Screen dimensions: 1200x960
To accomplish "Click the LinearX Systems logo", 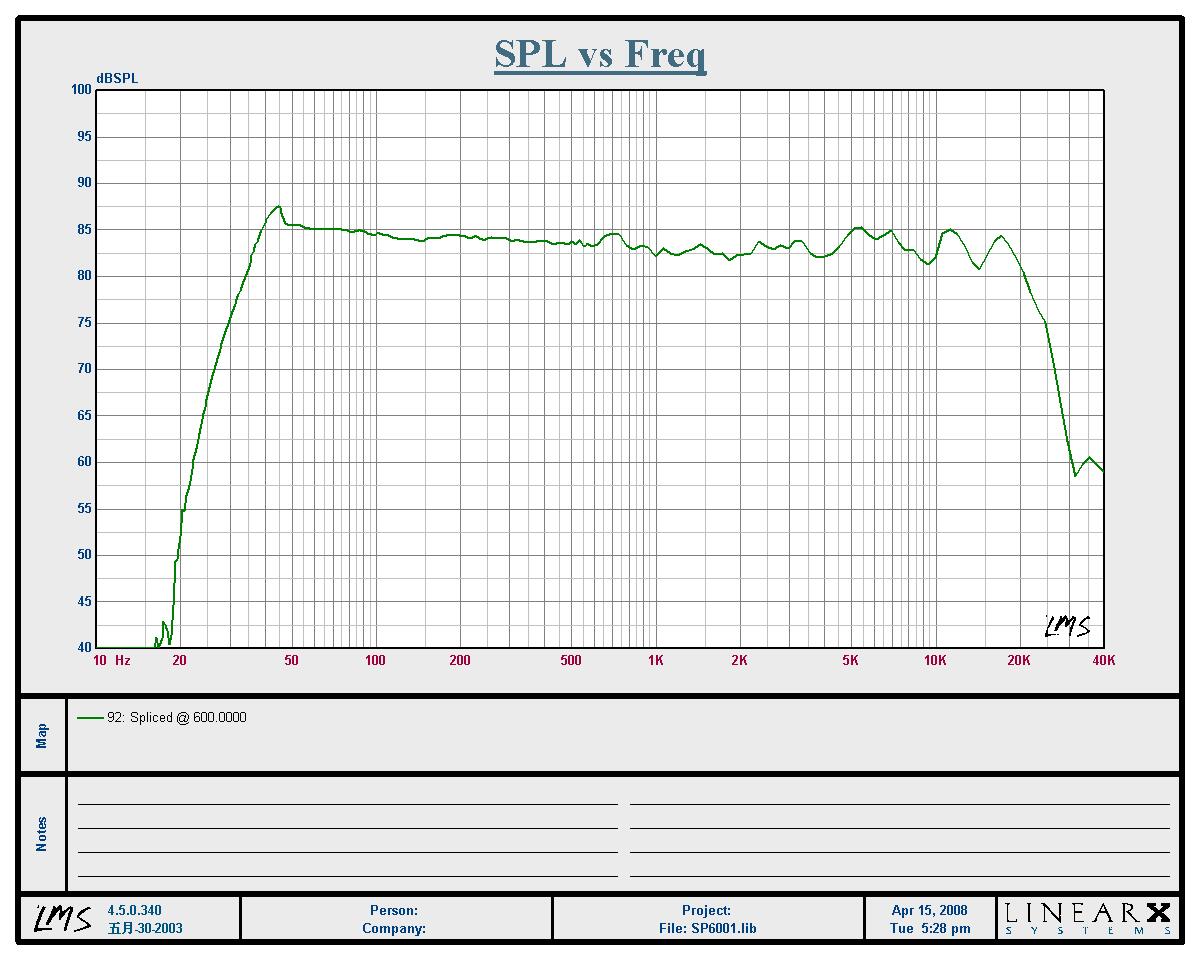I will [1087, 918].
